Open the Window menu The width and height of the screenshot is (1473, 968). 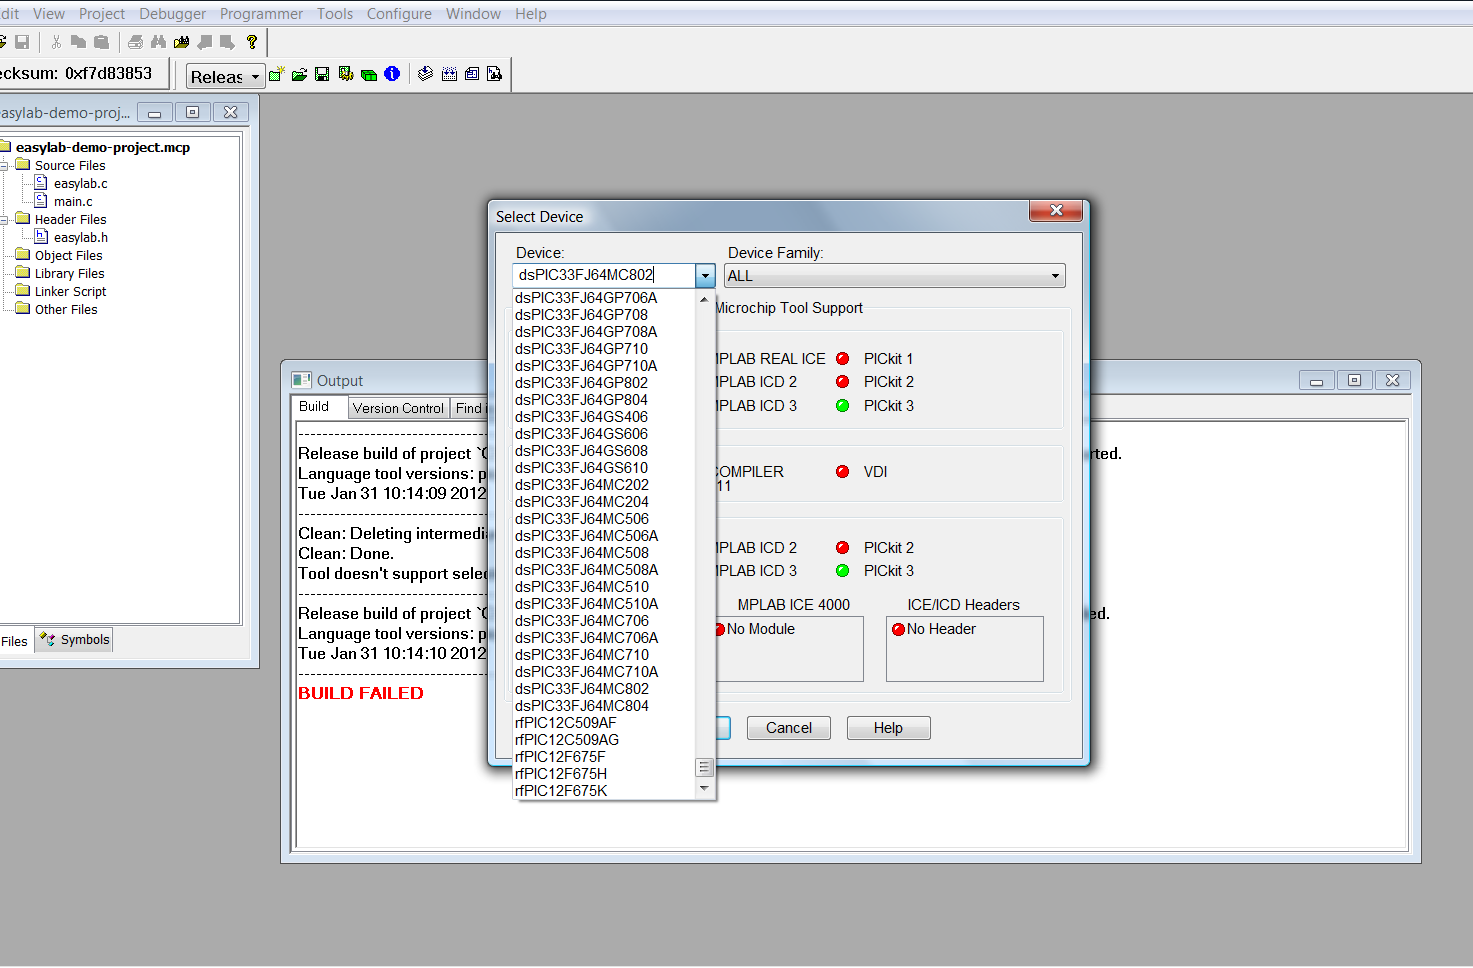473,14
